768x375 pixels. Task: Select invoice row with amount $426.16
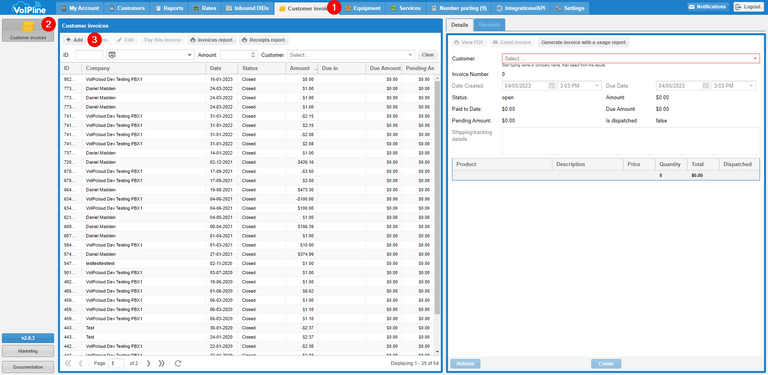(248, 162)
